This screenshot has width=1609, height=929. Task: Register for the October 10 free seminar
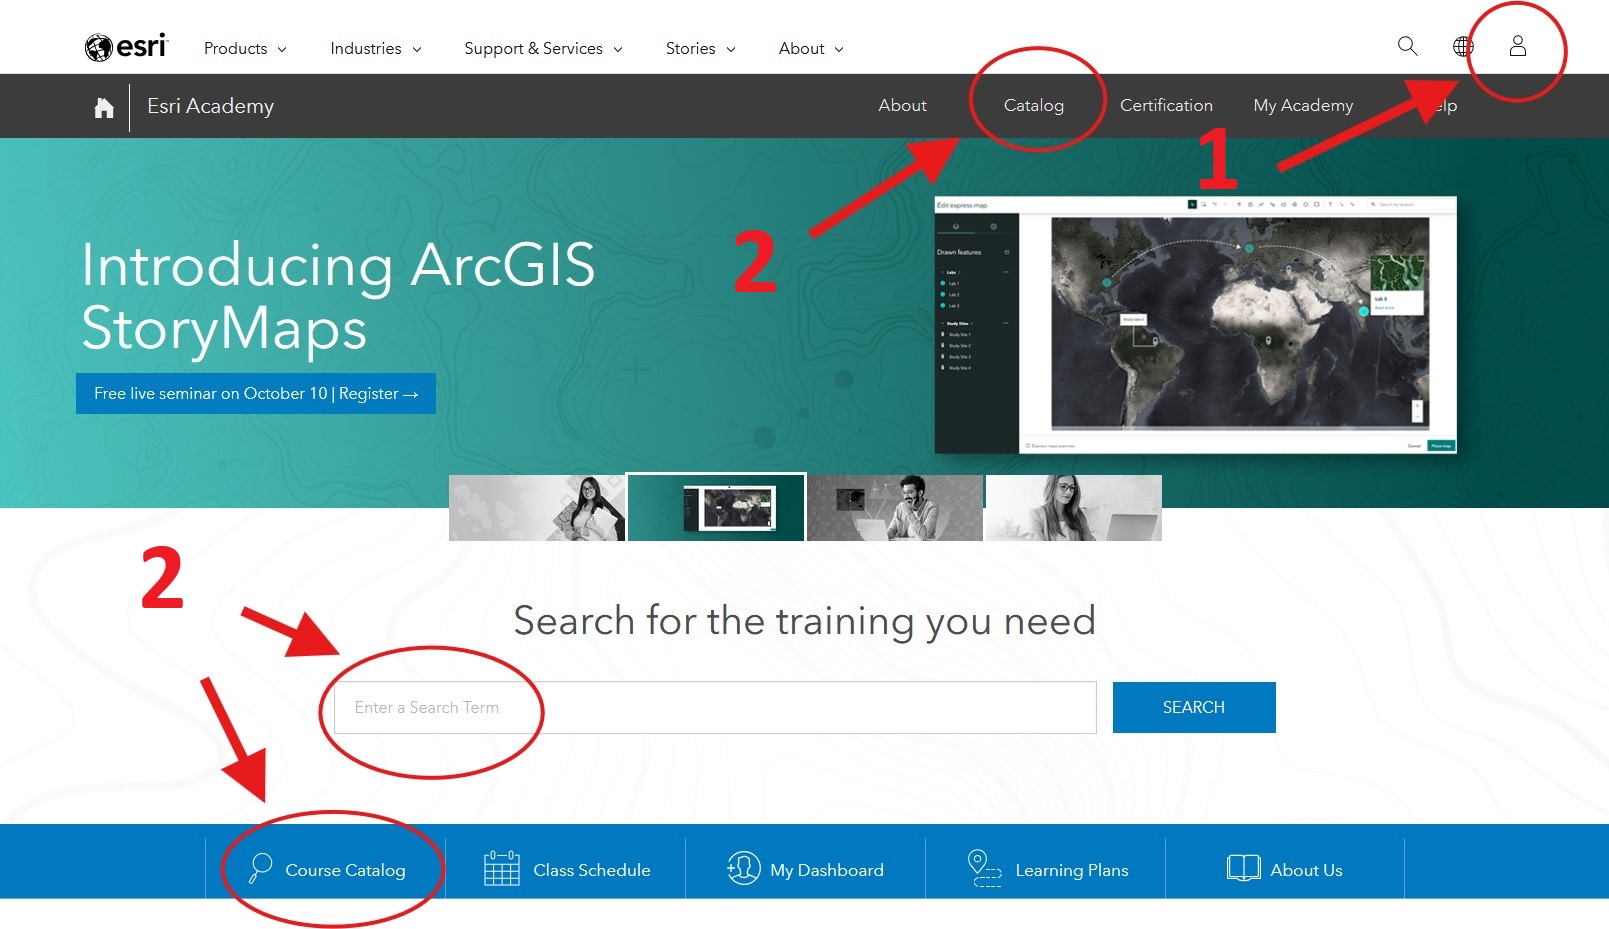click(x=256, y=393)
